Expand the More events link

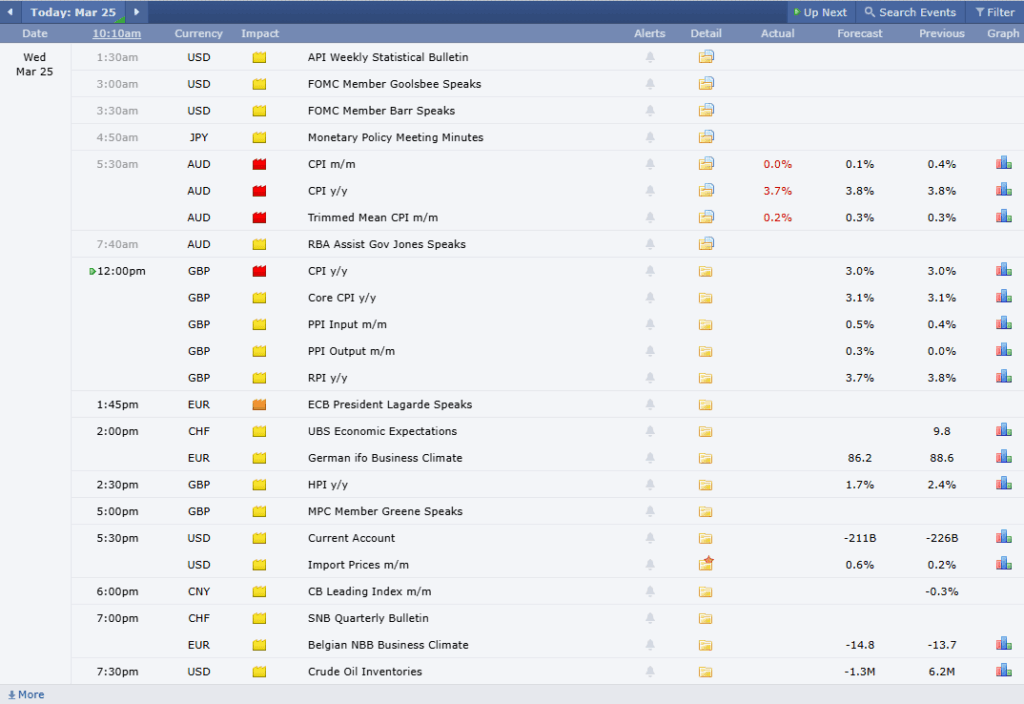point(26,694)
